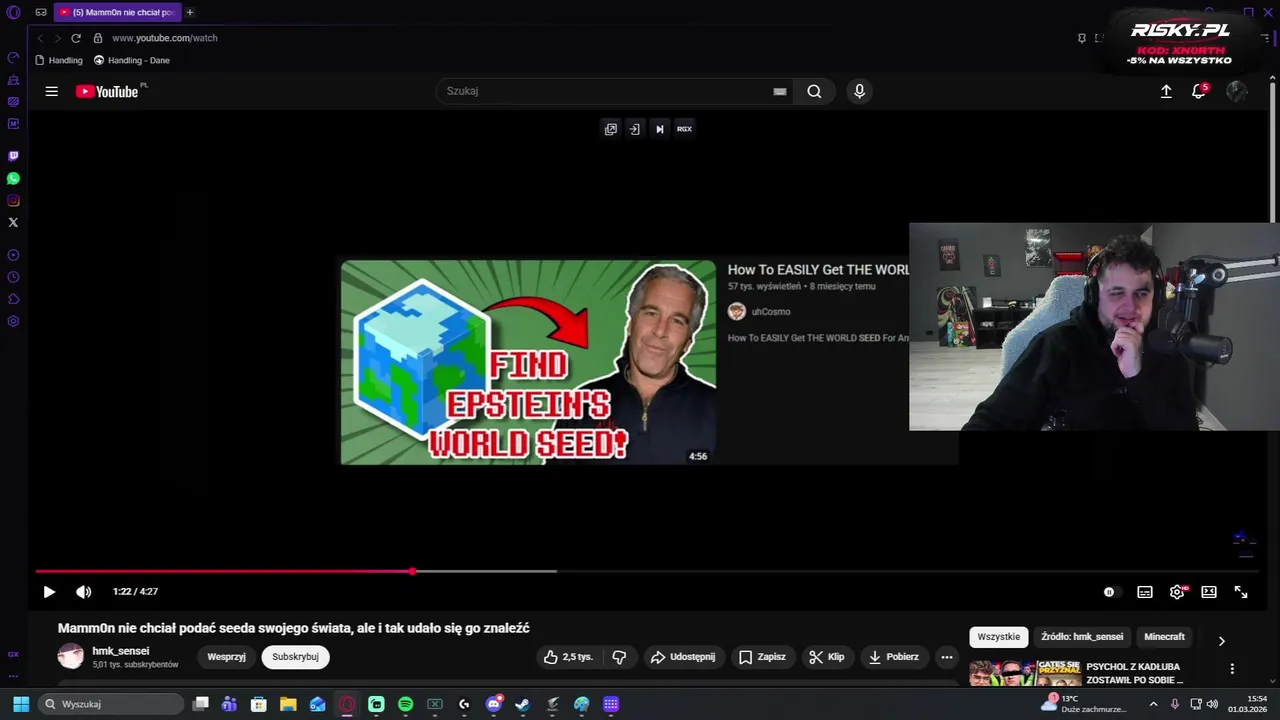Open the Handling bookmark

pyautogui.click(x=59, y=60)
